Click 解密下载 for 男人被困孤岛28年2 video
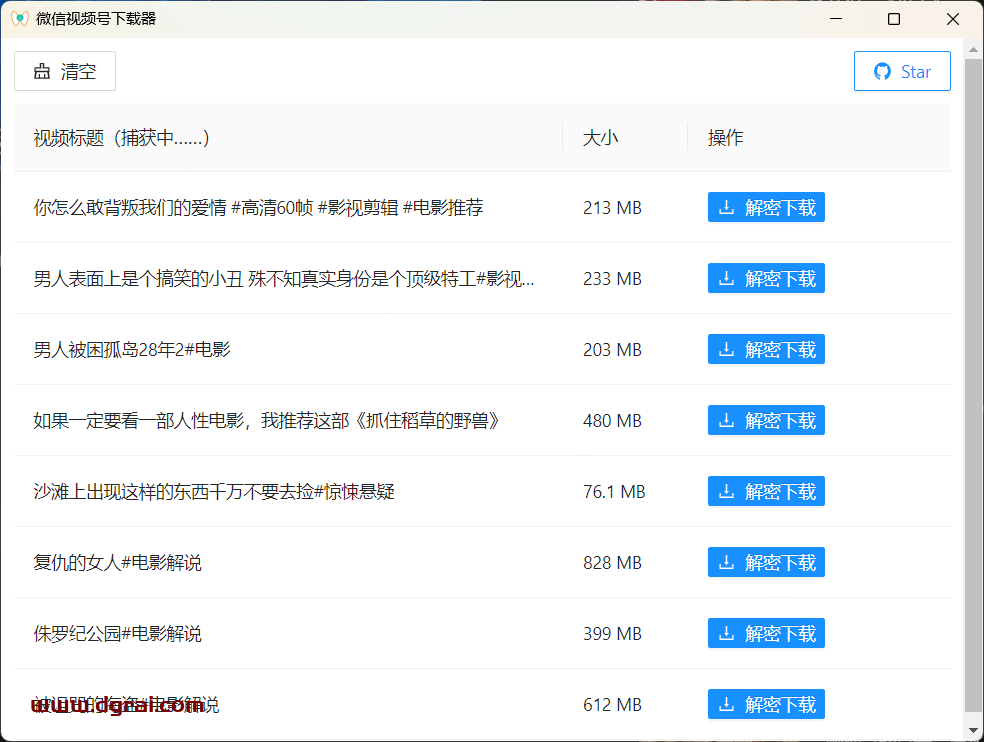The image size is (984, 742). point(766,349)
